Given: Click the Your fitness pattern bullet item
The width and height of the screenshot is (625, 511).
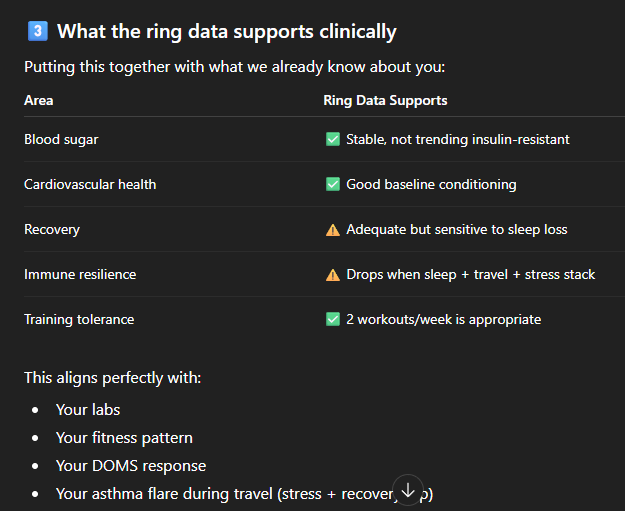Looking at the screenshot, I should click(124, 438).
